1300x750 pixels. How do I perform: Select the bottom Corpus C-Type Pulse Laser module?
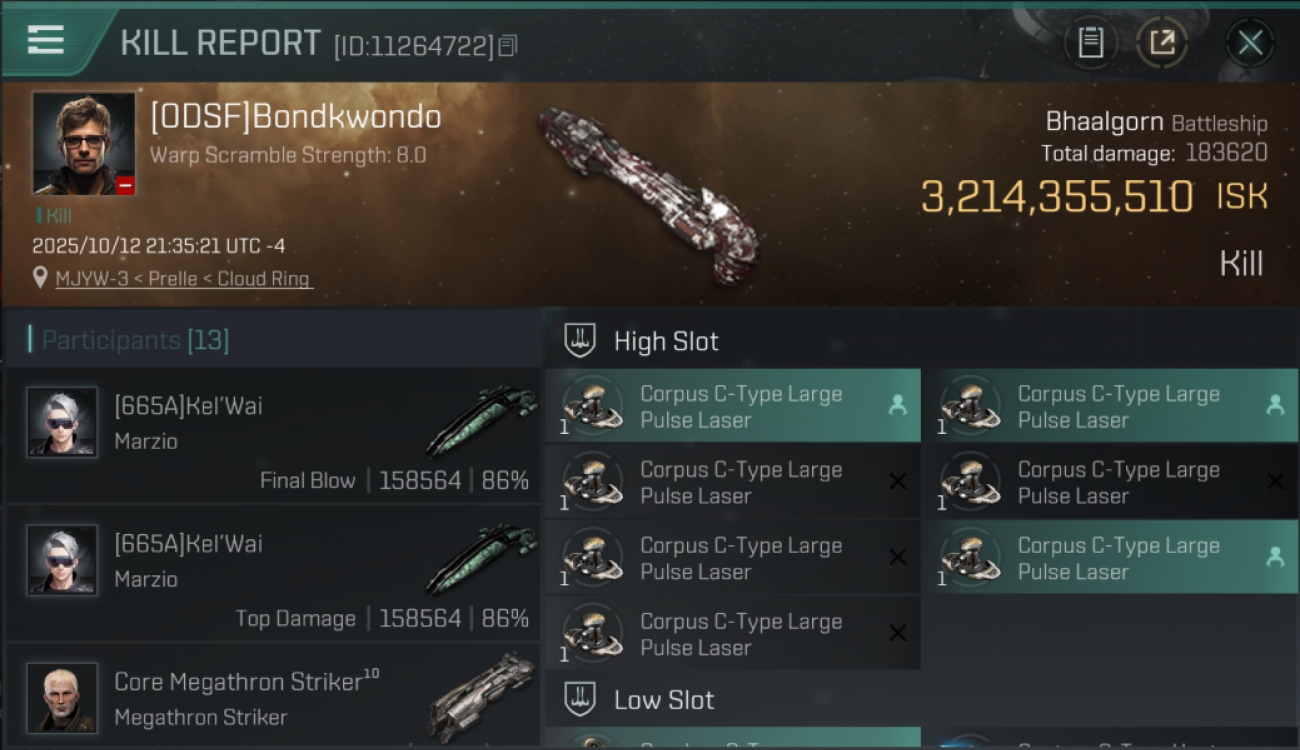[x=733, y=634]
